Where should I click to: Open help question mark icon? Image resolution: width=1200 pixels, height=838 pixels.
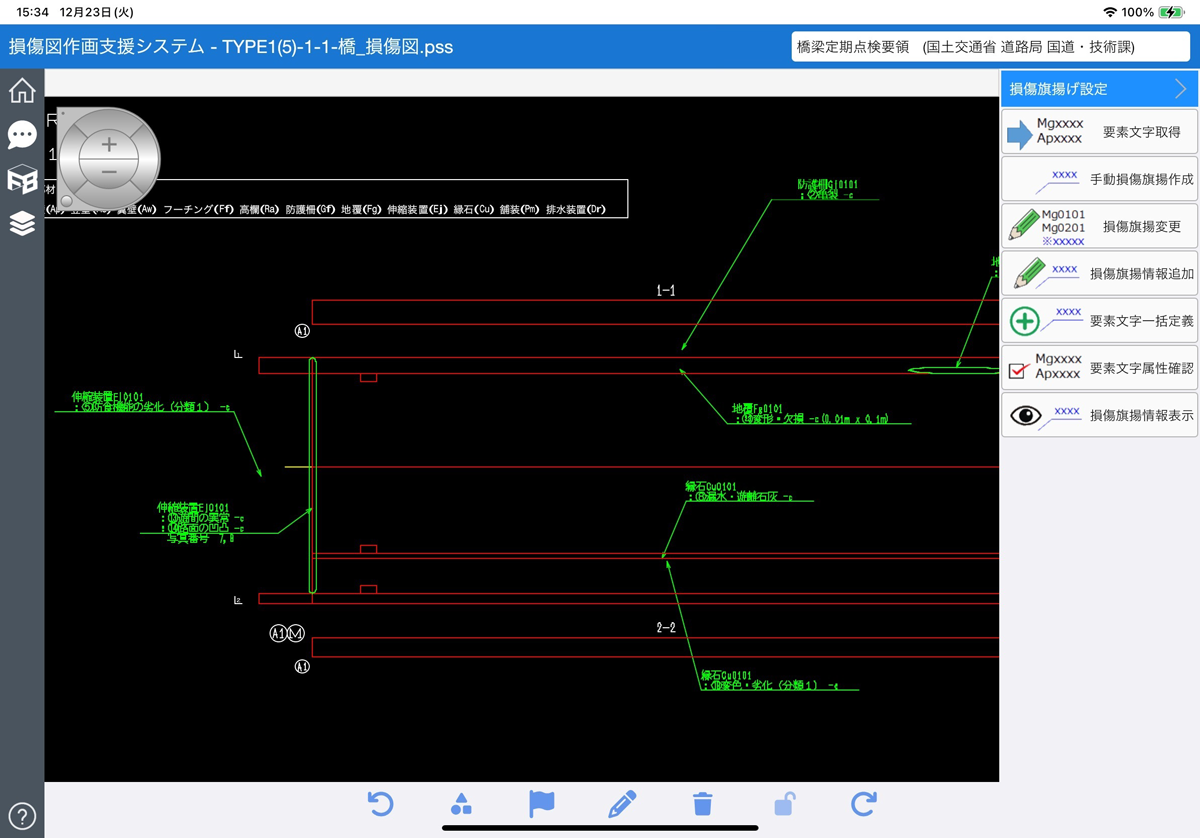tap(22, 815)
